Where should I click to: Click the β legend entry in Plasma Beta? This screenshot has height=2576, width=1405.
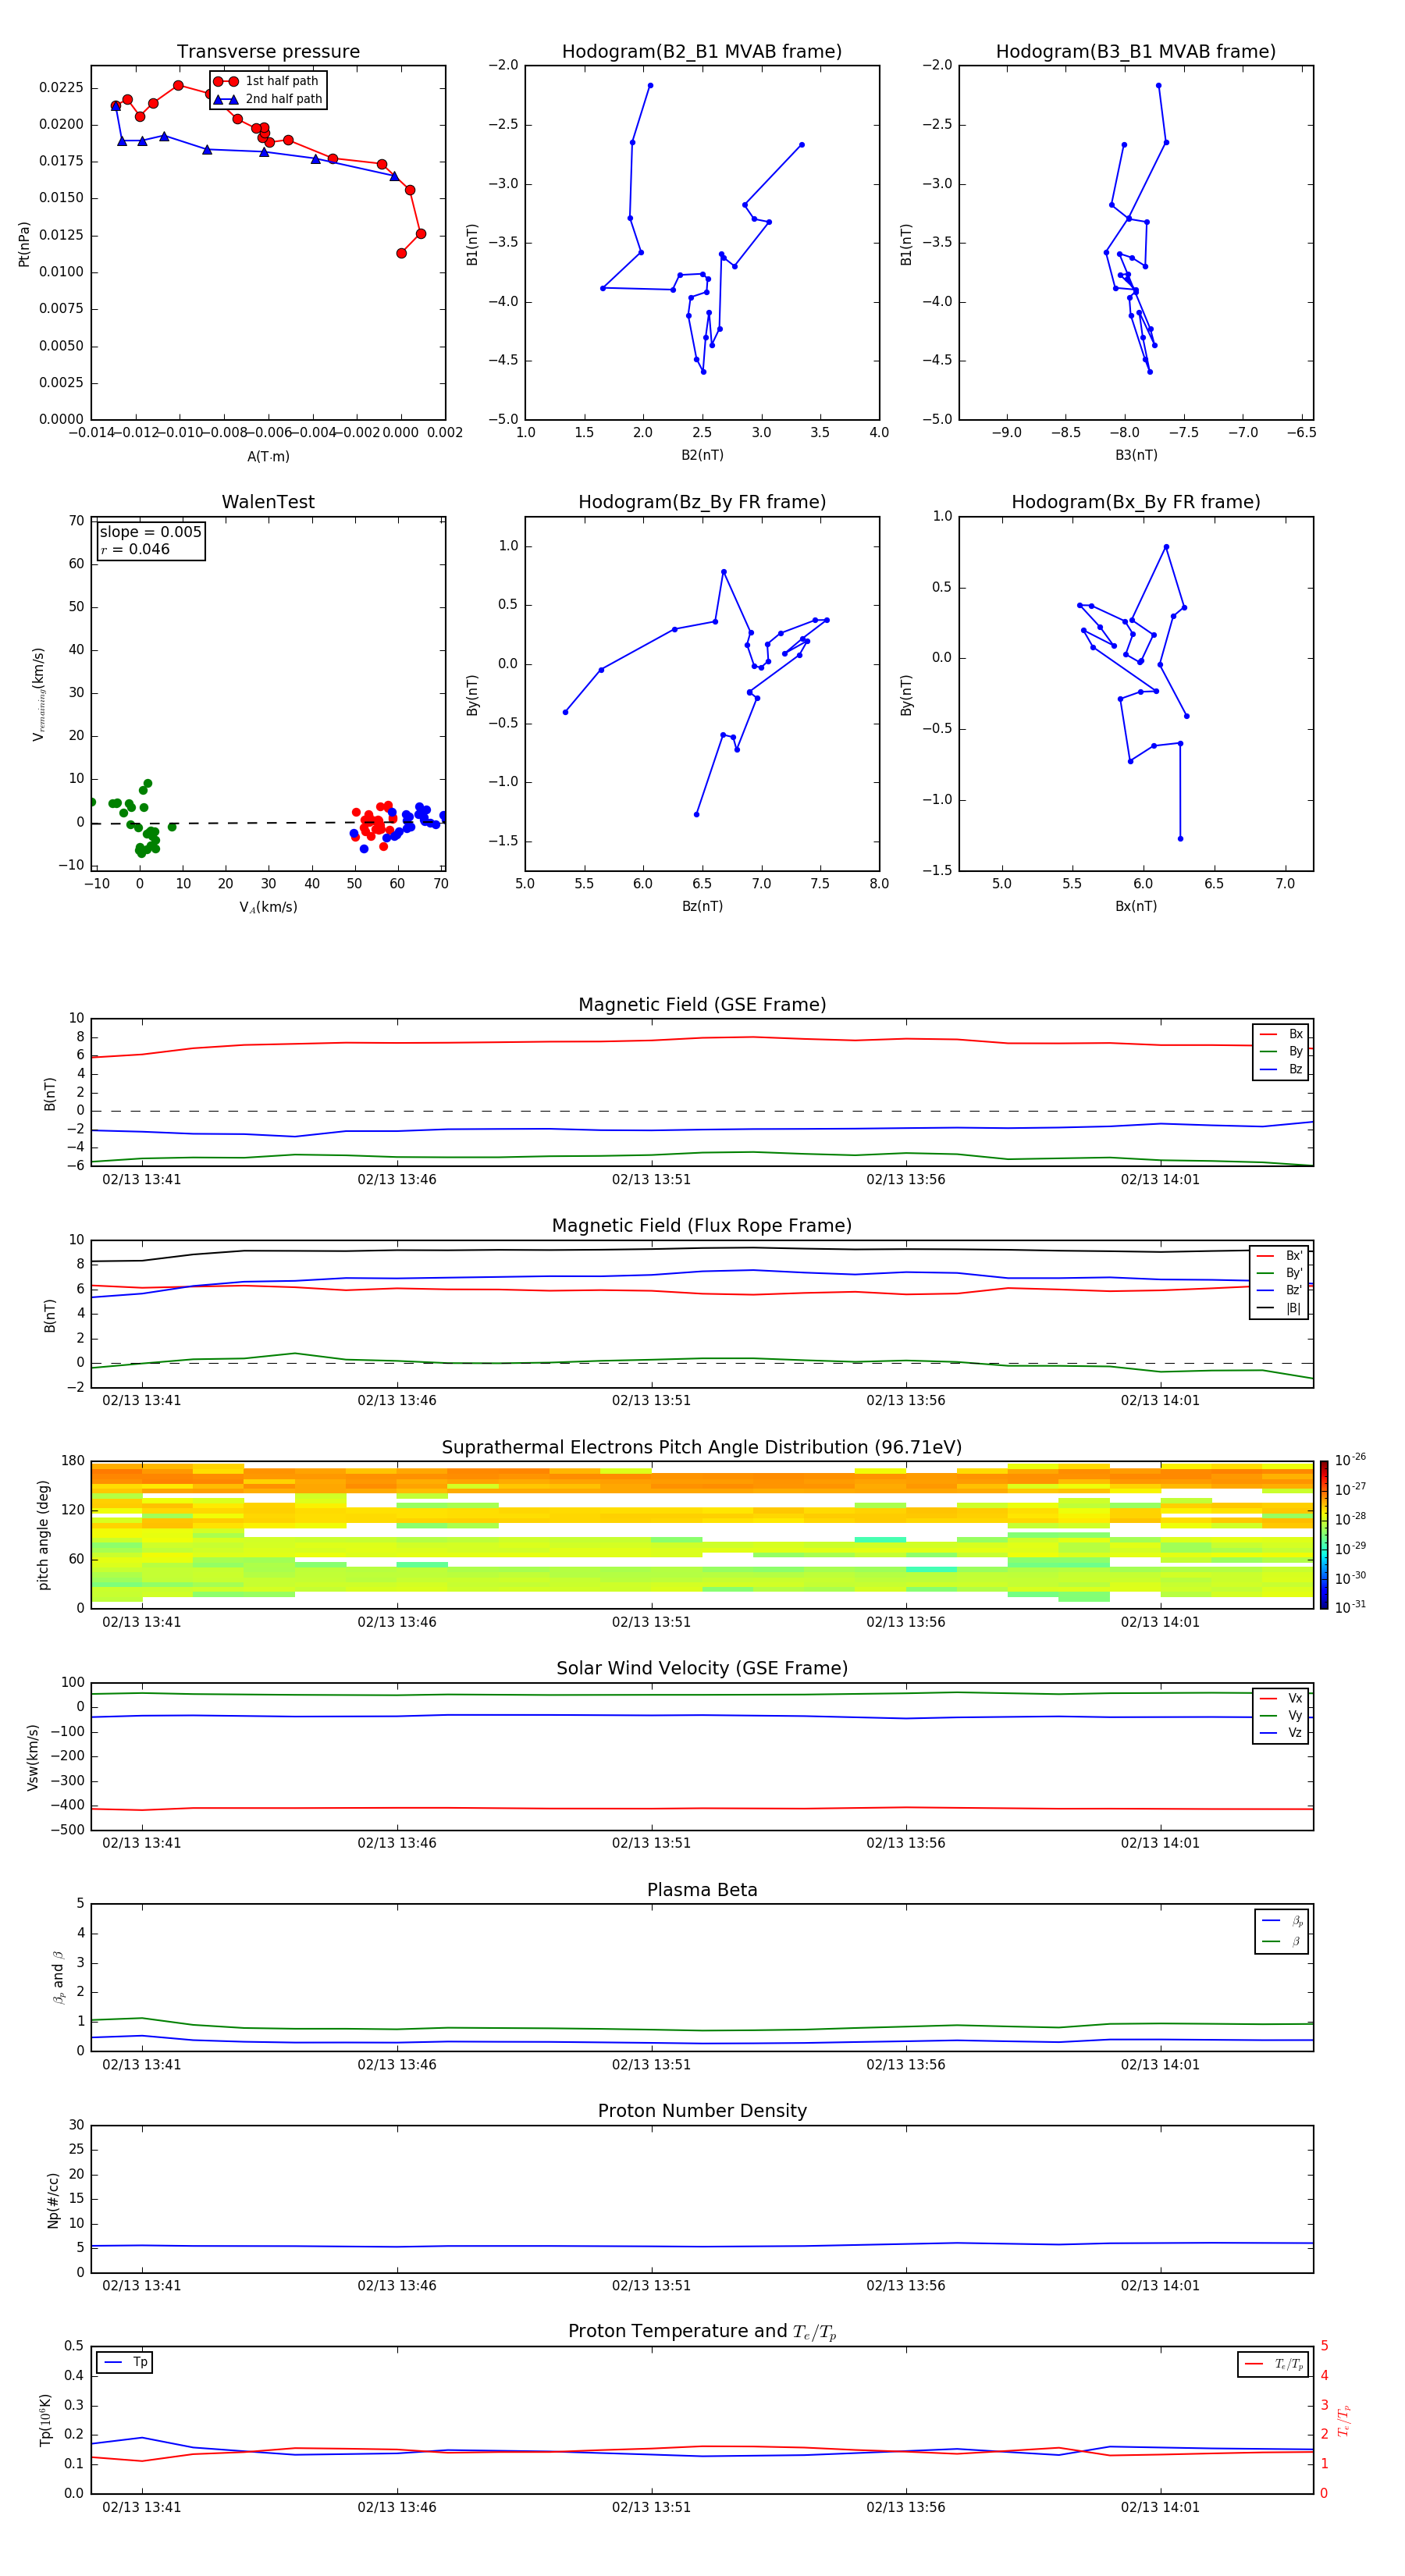(1282, 1941)
